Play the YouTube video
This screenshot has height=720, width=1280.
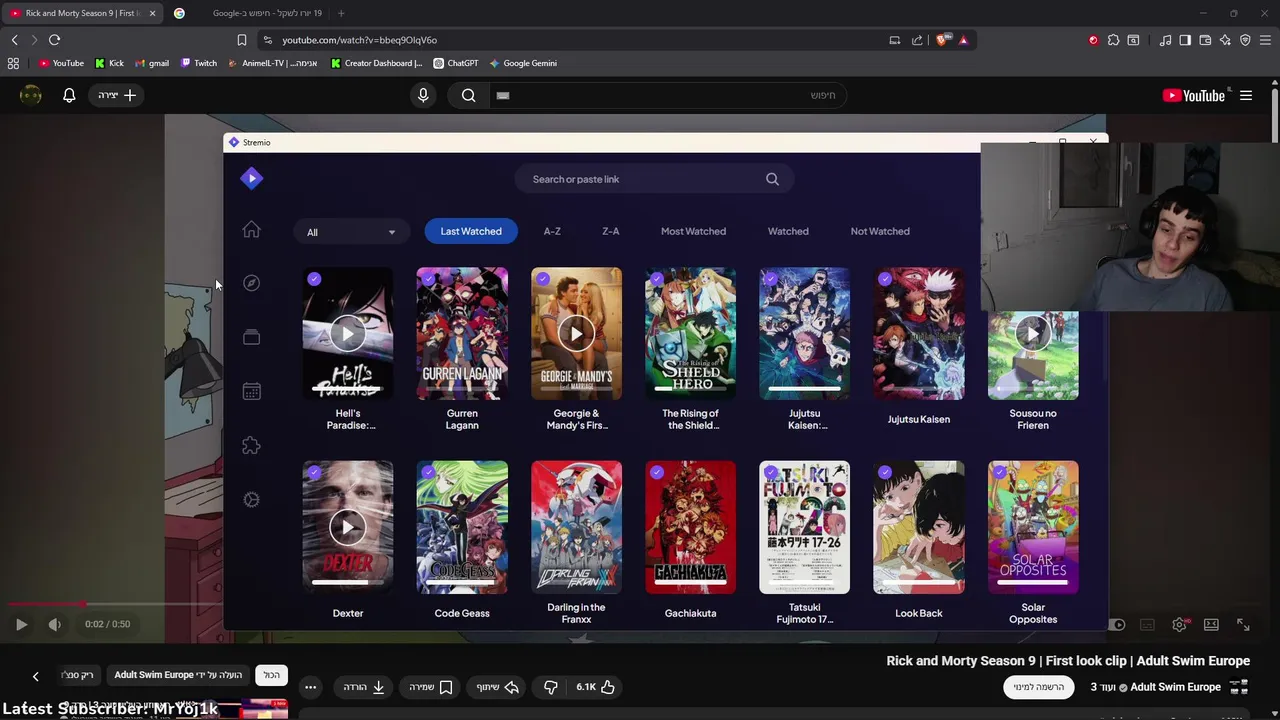click(x=21, y=624)
